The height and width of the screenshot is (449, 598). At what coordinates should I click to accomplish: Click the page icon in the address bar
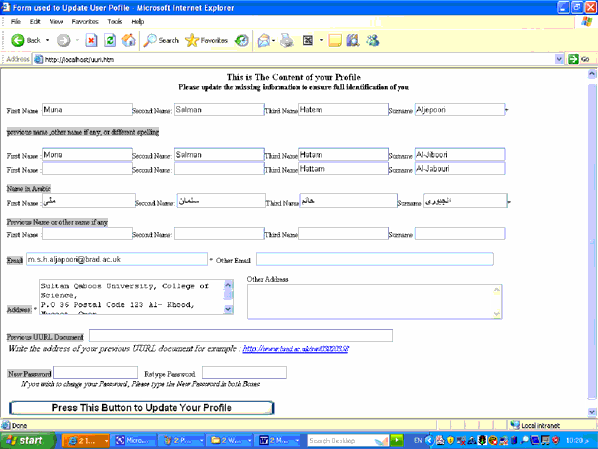(38, 59)
